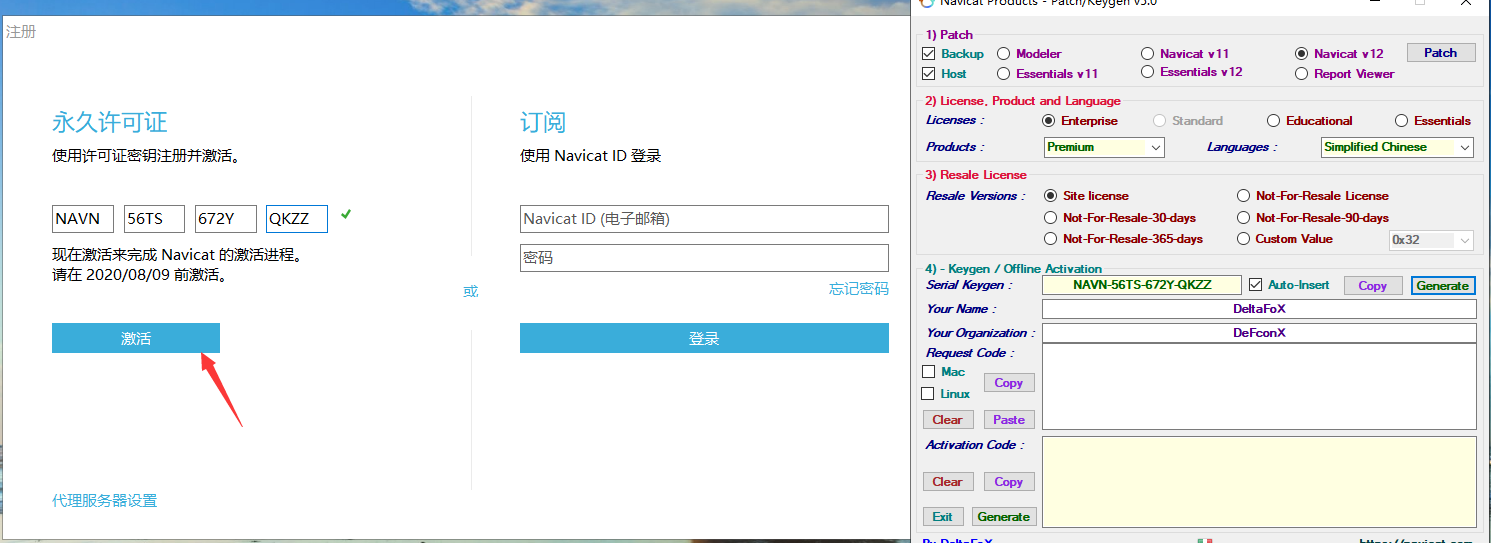Image resolution: width=1491 pixels, height=543 pixels.
Task: Select the Report Viewer radio button
Action: (x=1301, y=74)
